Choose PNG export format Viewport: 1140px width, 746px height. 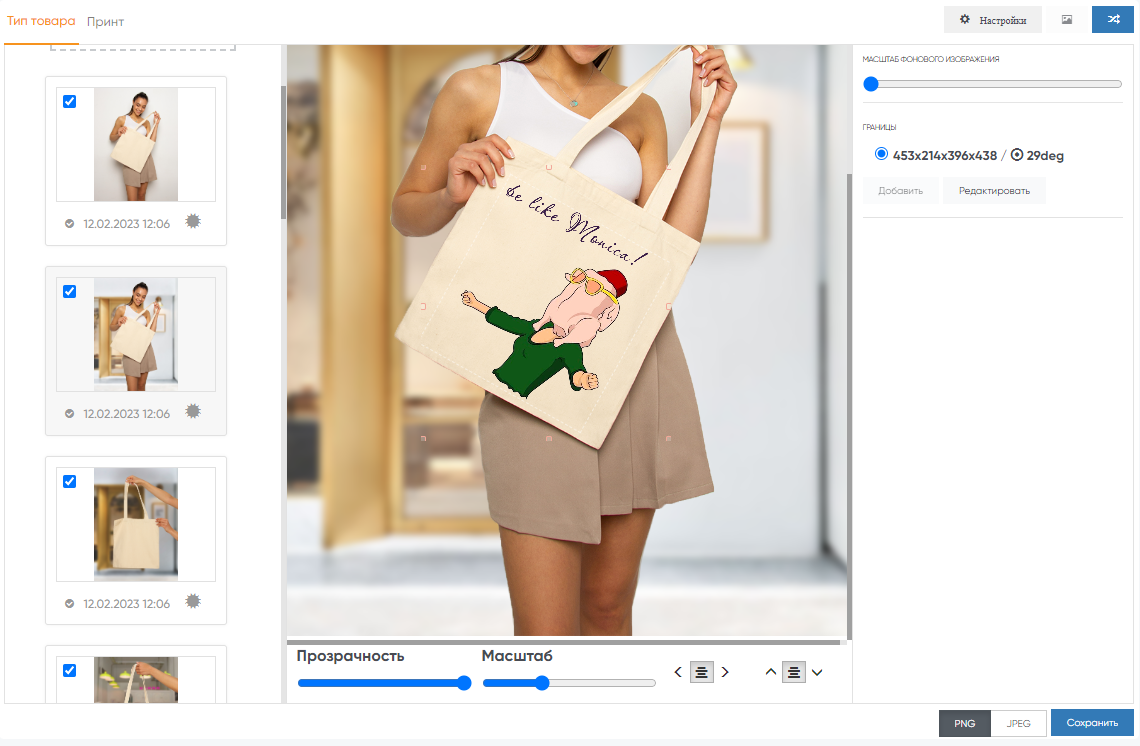coord(965,723)
